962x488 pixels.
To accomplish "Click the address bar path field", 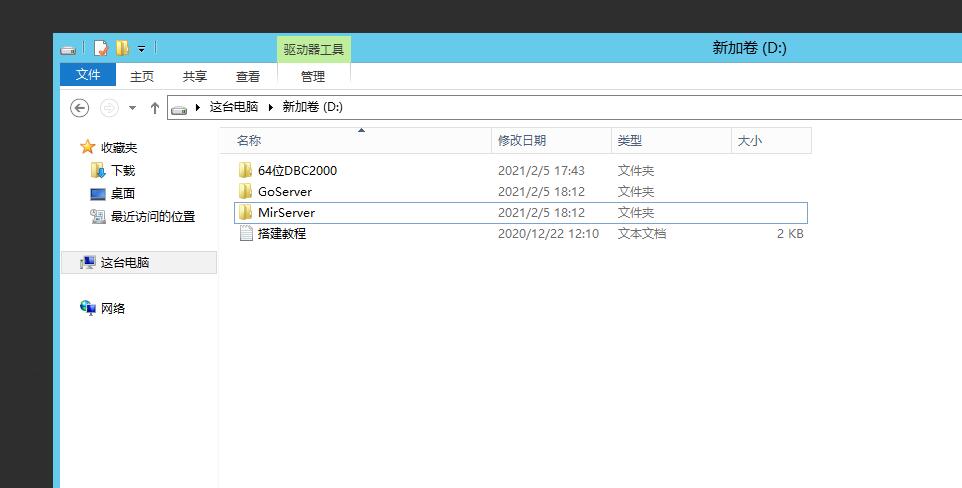I will (x=600, y=107).
